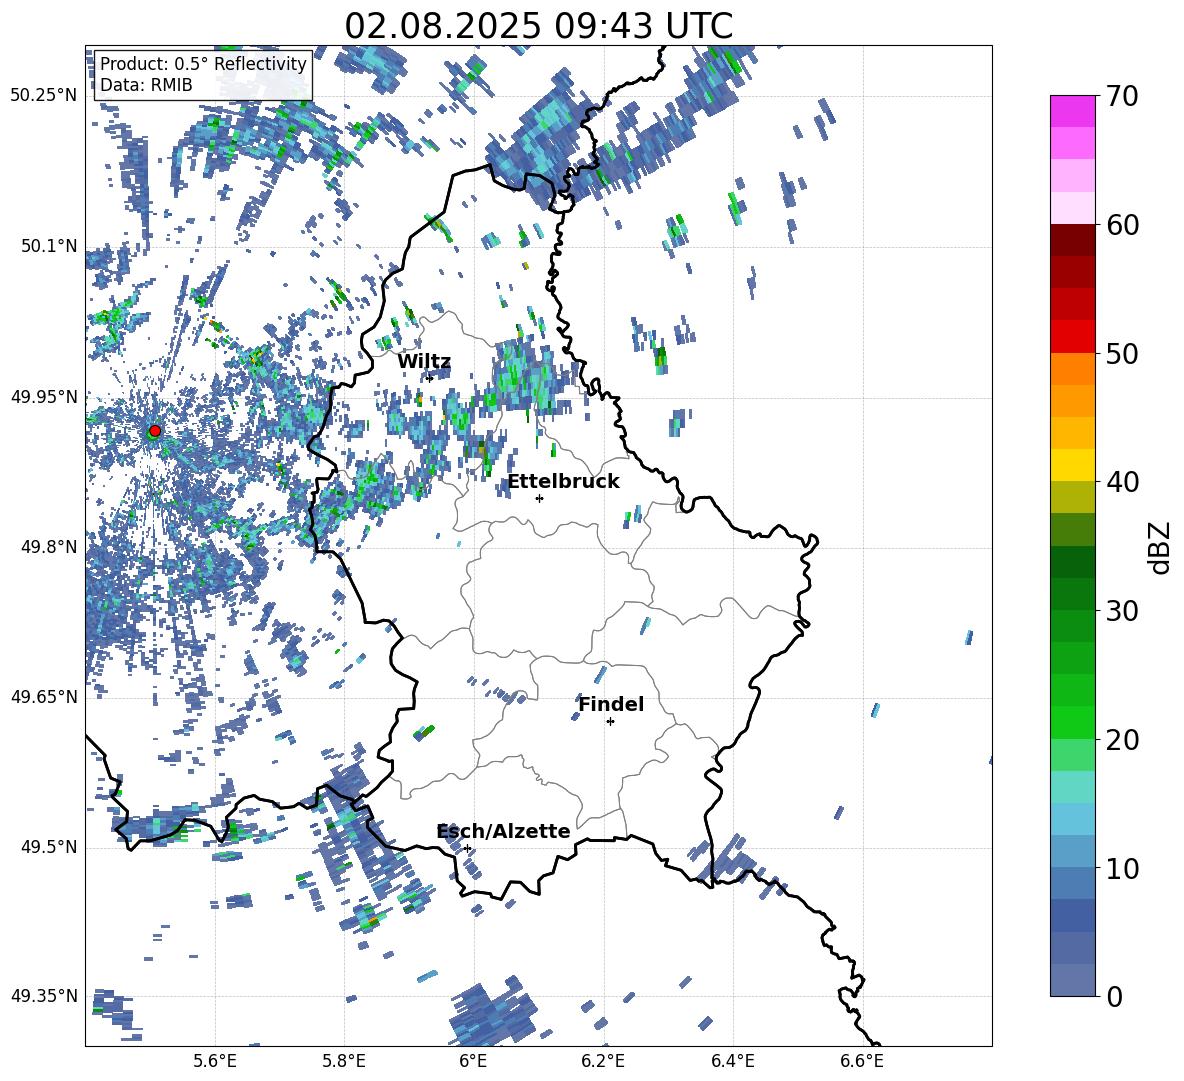Click the orange colorbar swatch just below 50

click(x=1072, y=369)
